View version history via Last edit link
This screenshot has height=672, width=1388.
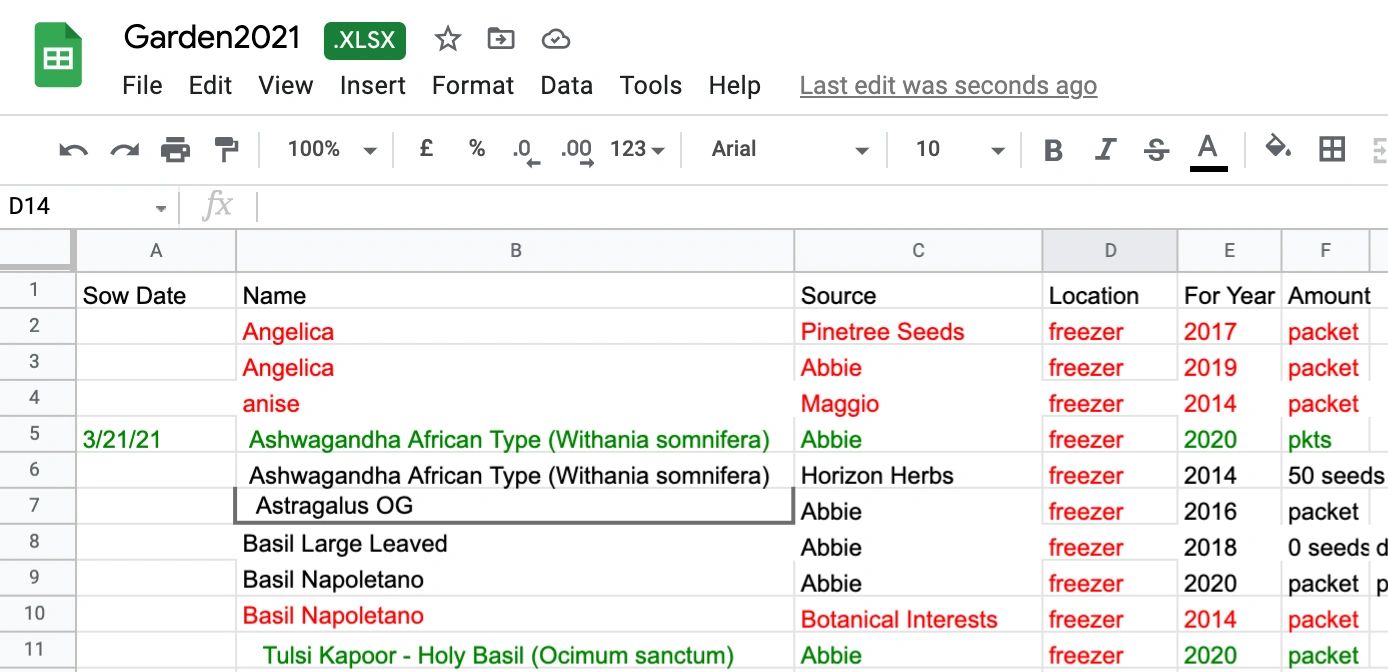click(x=947, y=85)
